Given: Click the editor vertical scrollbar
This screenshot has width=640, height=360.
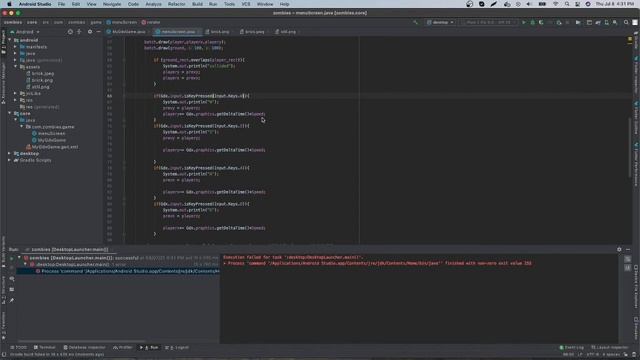Looking at the screenshot, I should [x=630, y=148].
